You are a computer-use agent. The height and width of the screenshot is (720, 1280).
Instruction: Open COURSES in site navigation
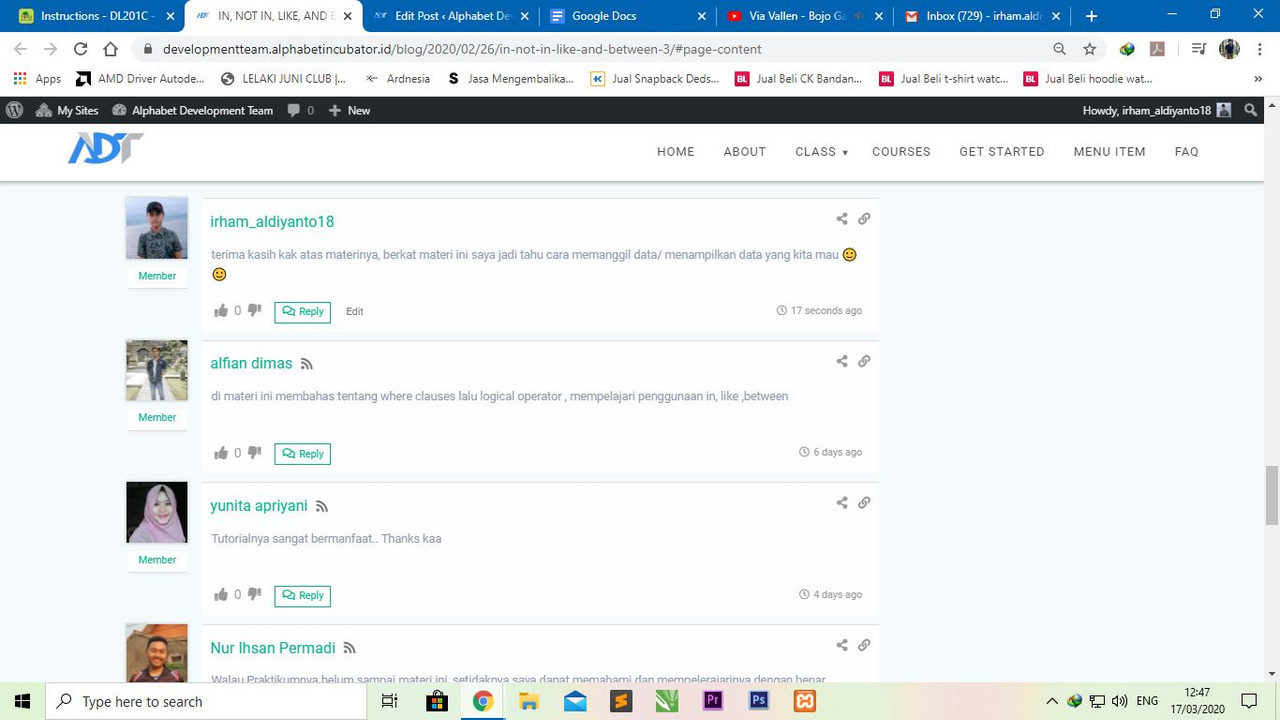[901, 152]
